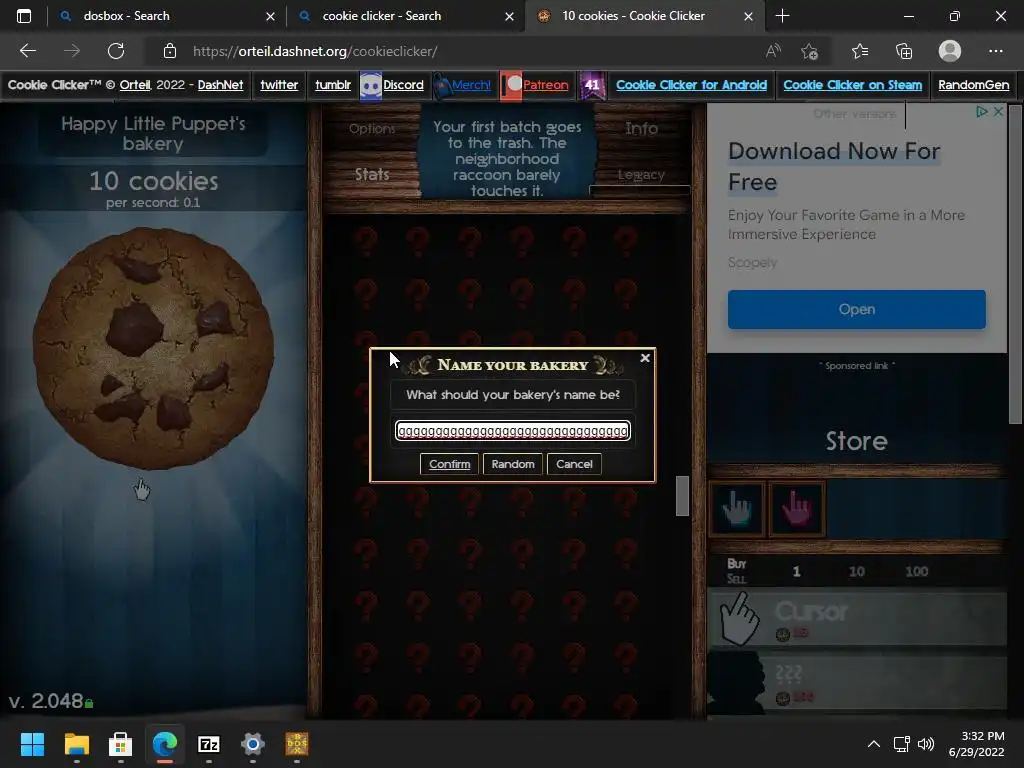This screenshot has width=1024, height=768.
Task: View site information lock icon
Action: click(x=170, y=51)
